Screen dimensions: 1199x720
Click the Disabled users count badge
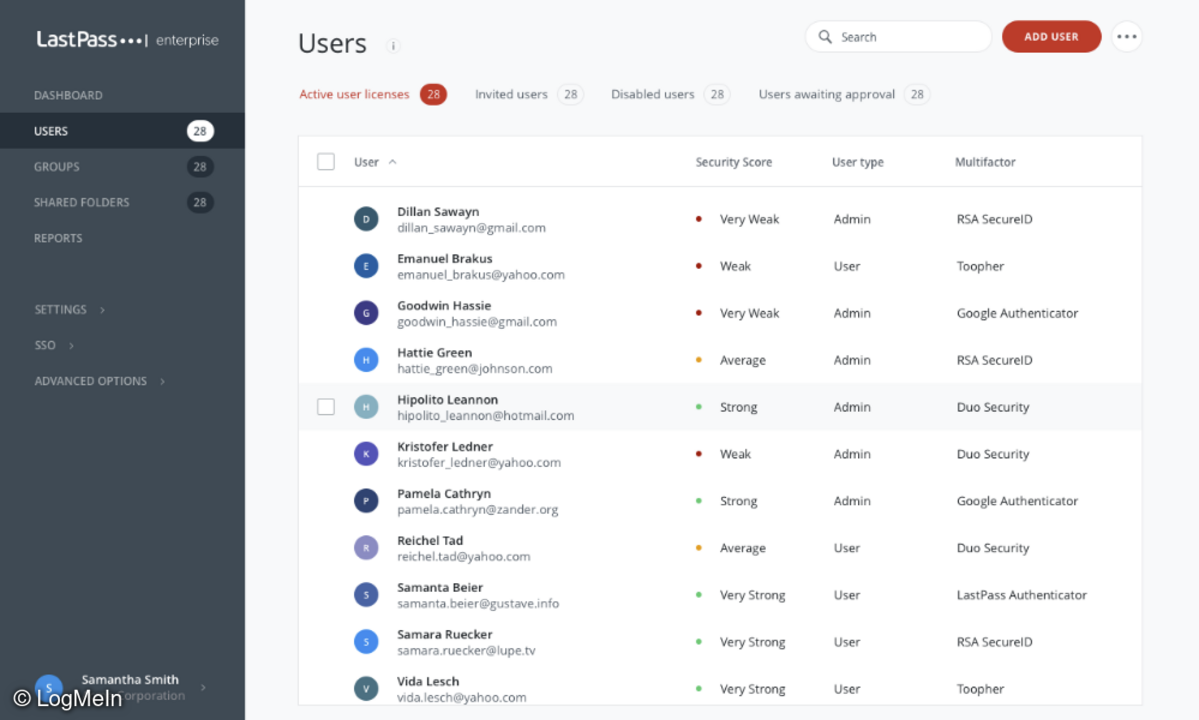click(x=716, y=94)
